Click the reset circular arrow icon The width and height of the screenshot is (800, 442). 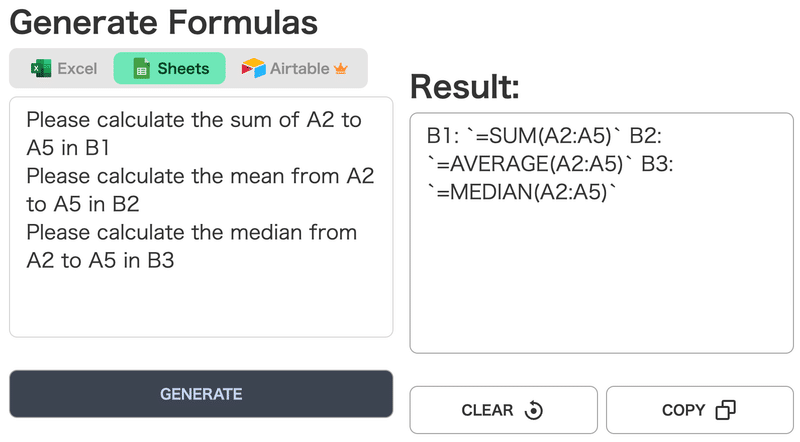tap(534, 410)
